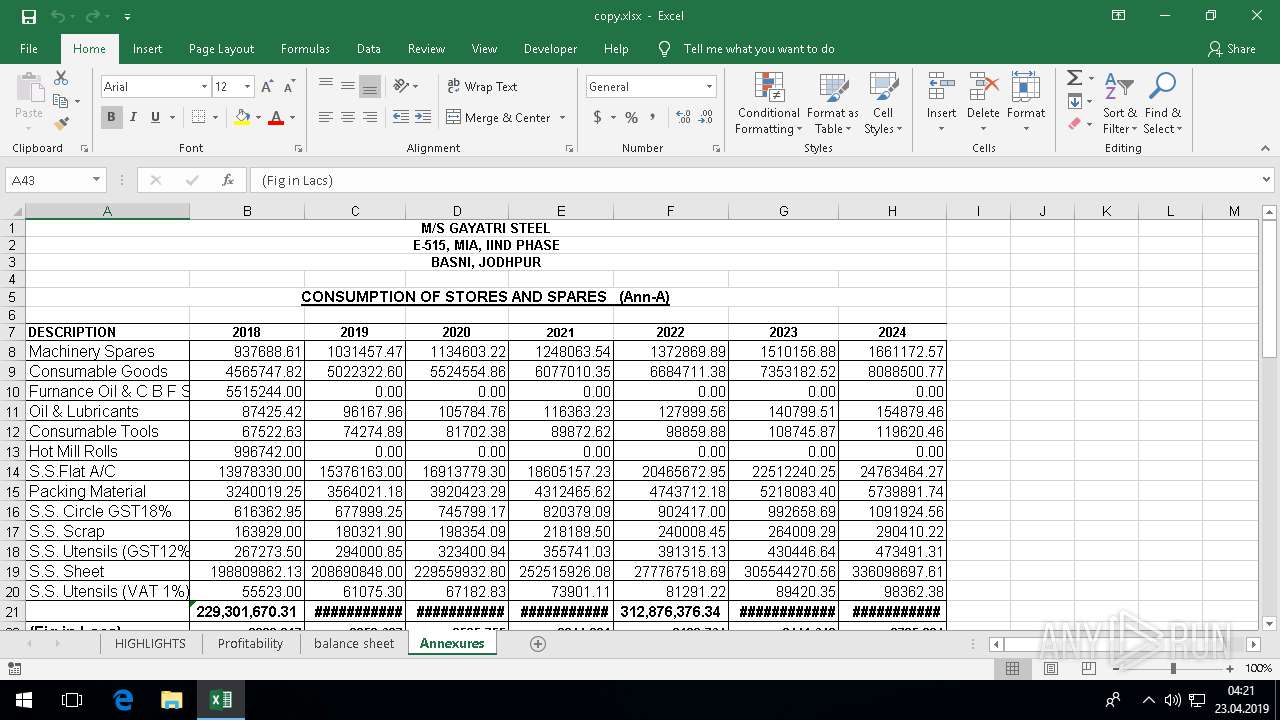This screenshot has height=720, width=1280.
Task: Click the Copy icon in Clipboard group
Action: (61, 101)
